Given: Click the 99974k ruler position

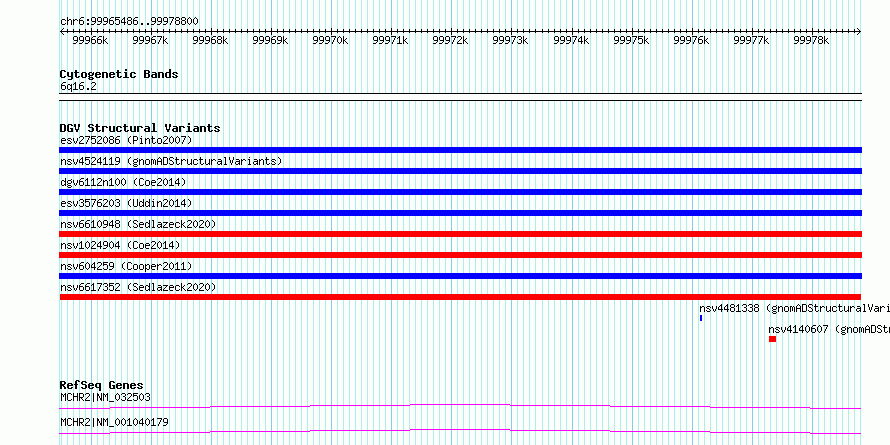Looking at the screenshot, I should click(571, 40).
